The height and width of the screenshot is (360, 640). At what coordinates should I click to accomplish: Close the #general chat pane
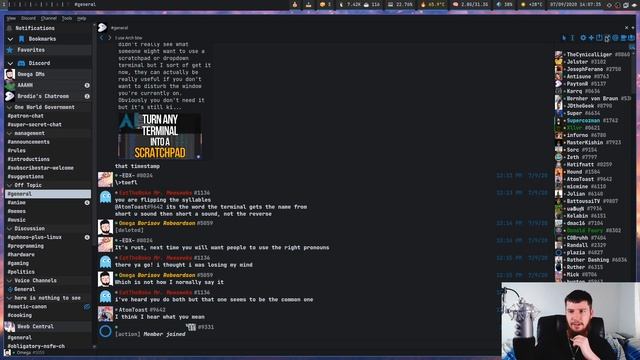pos(627,28)
